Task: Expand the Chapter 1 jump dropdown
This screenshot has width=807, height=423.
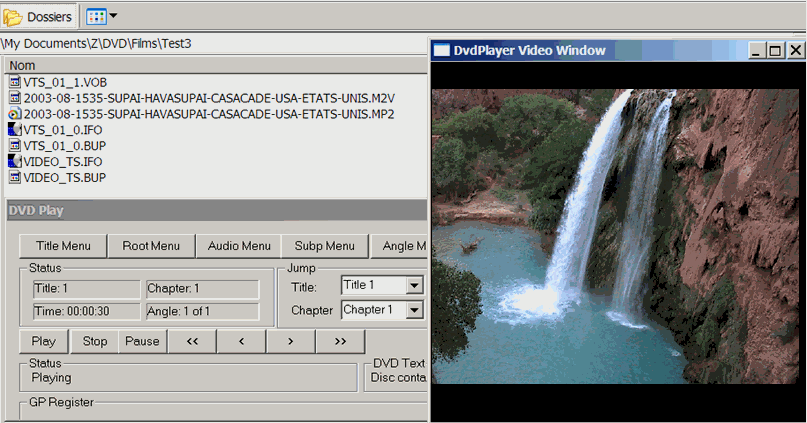Action: tap(415, 310)
